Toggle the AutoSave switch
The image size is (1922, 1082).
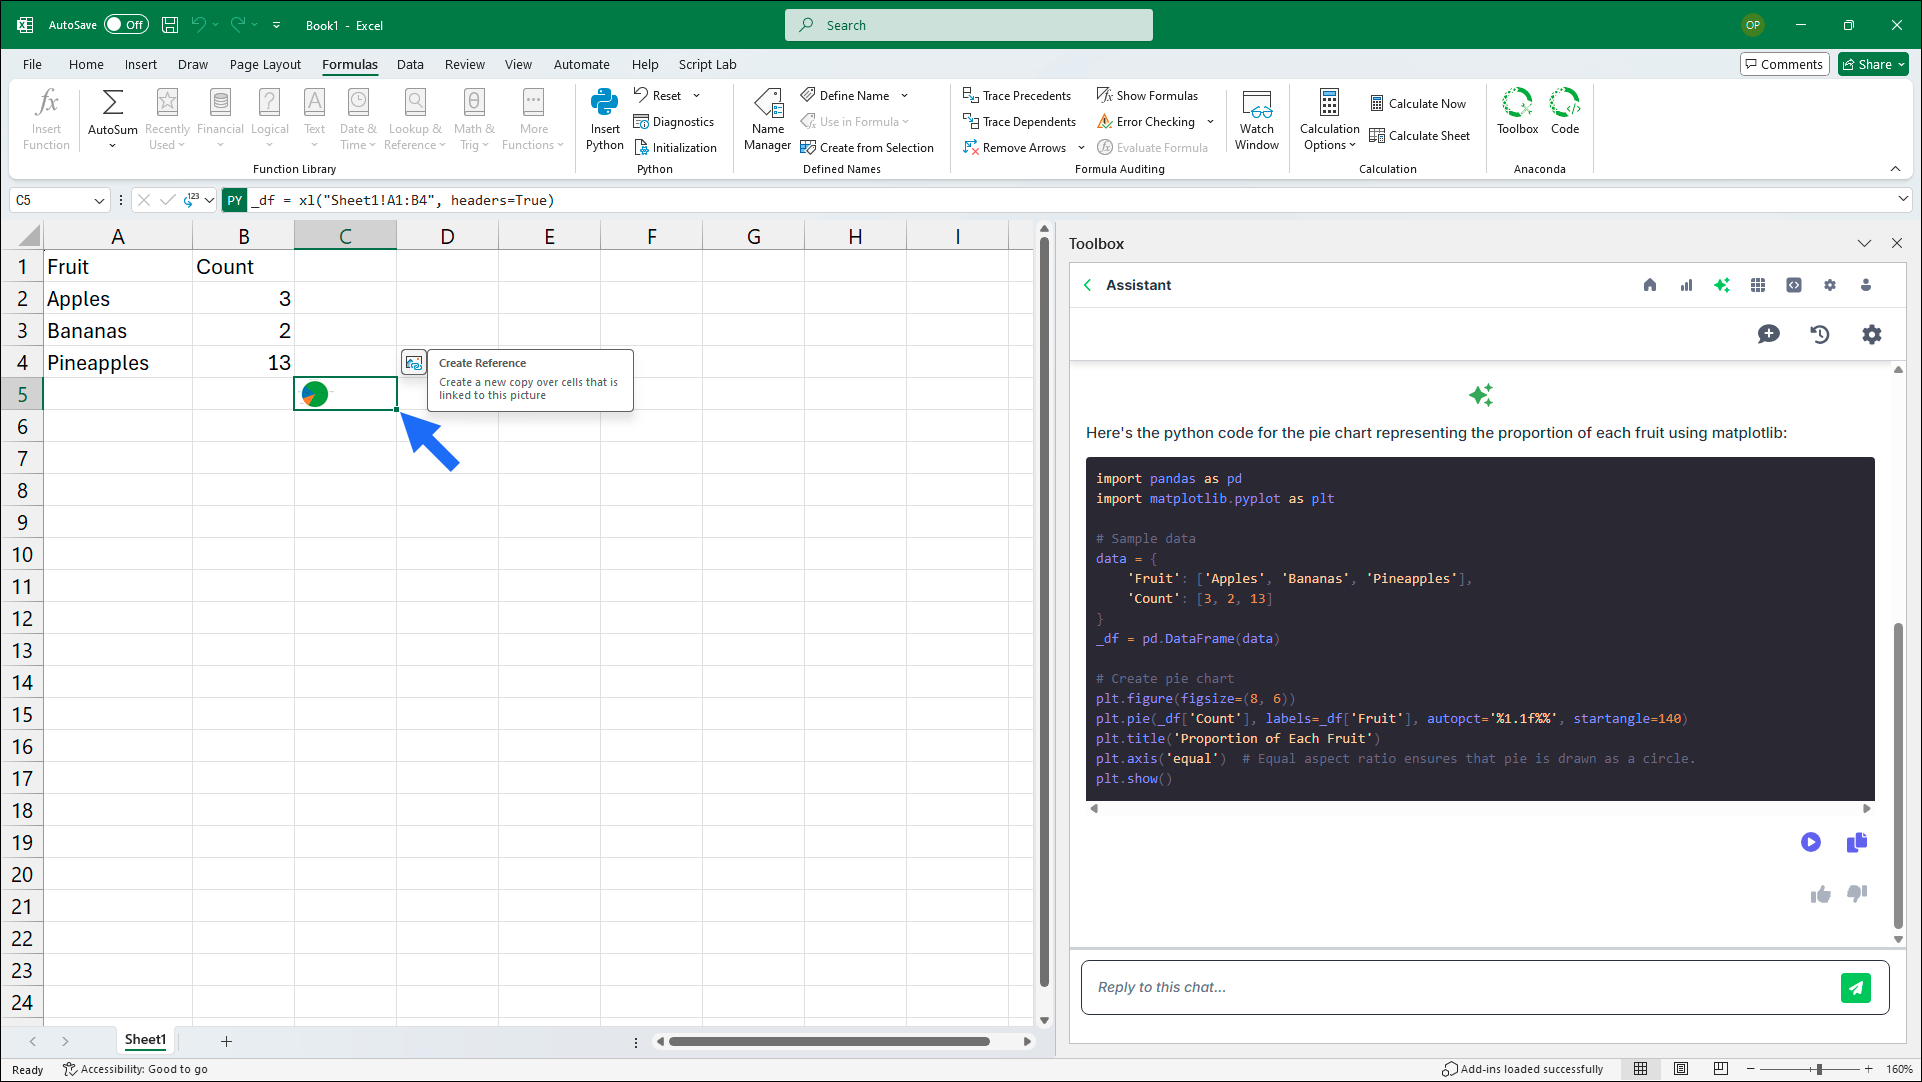126,25
